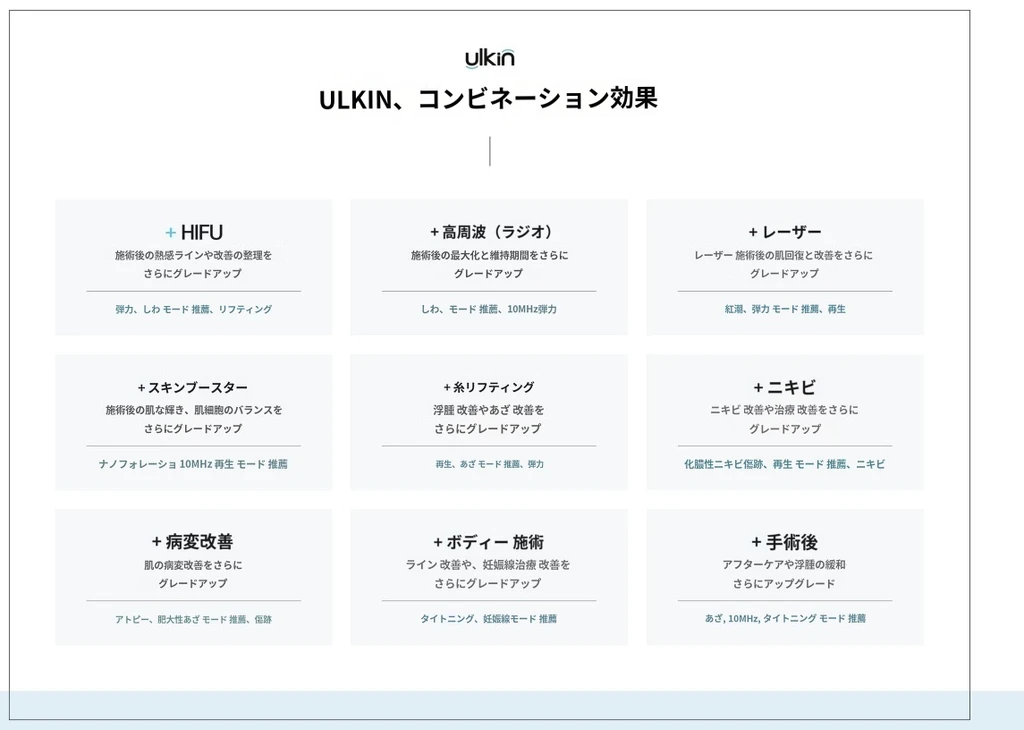Click さらにアップグレード line in 手術後 card

point(784,583)
